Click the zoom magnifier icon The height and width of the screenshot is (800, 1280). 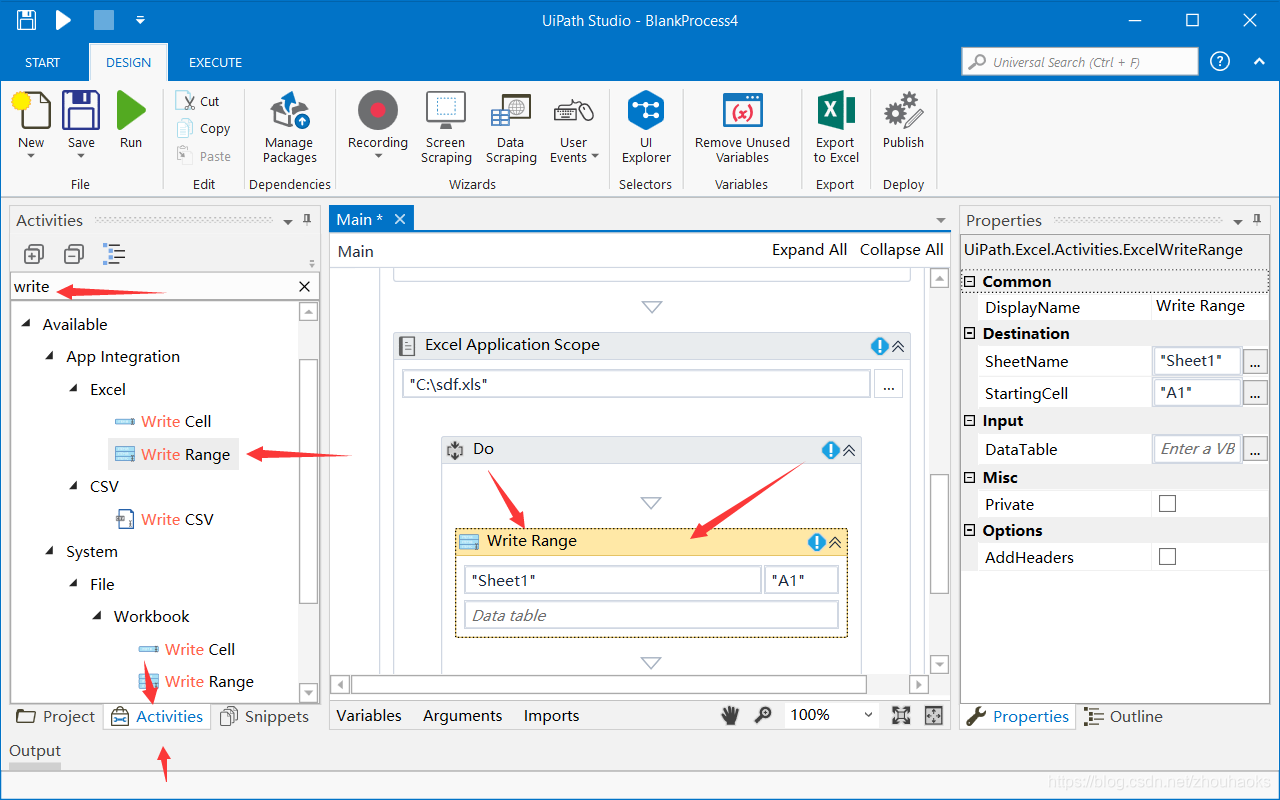point(763,715)
